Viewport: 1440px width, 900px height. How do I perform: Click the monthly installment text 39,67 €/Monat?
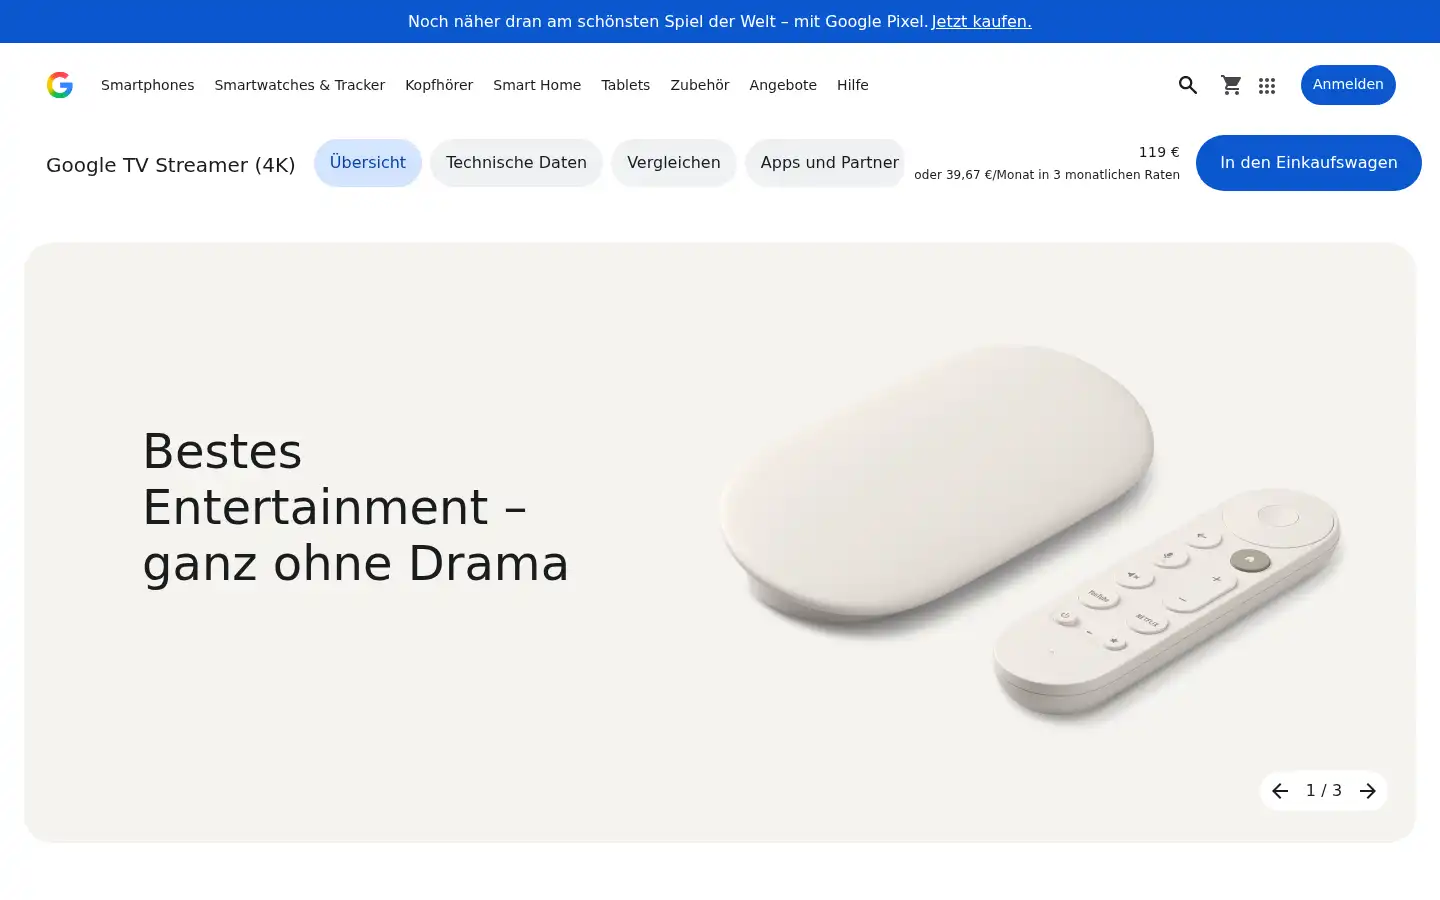(x=1047, y=175)
